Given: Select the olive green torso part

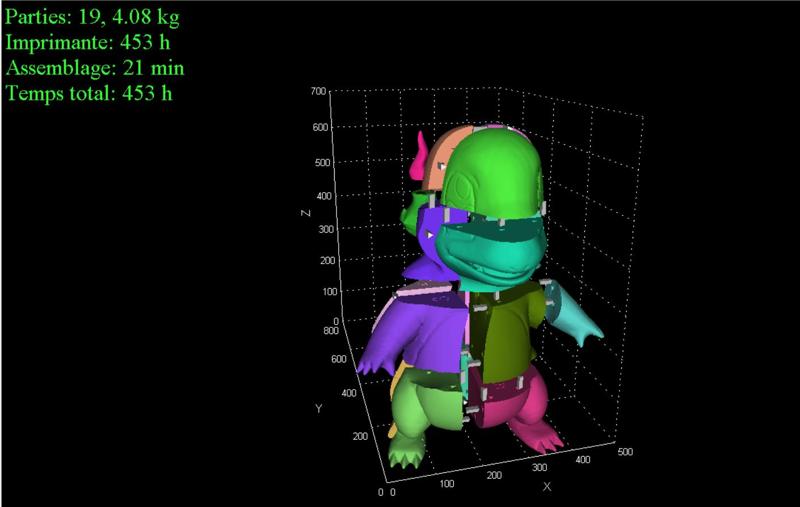Looking at the screenshot, I should pos(505,334).
